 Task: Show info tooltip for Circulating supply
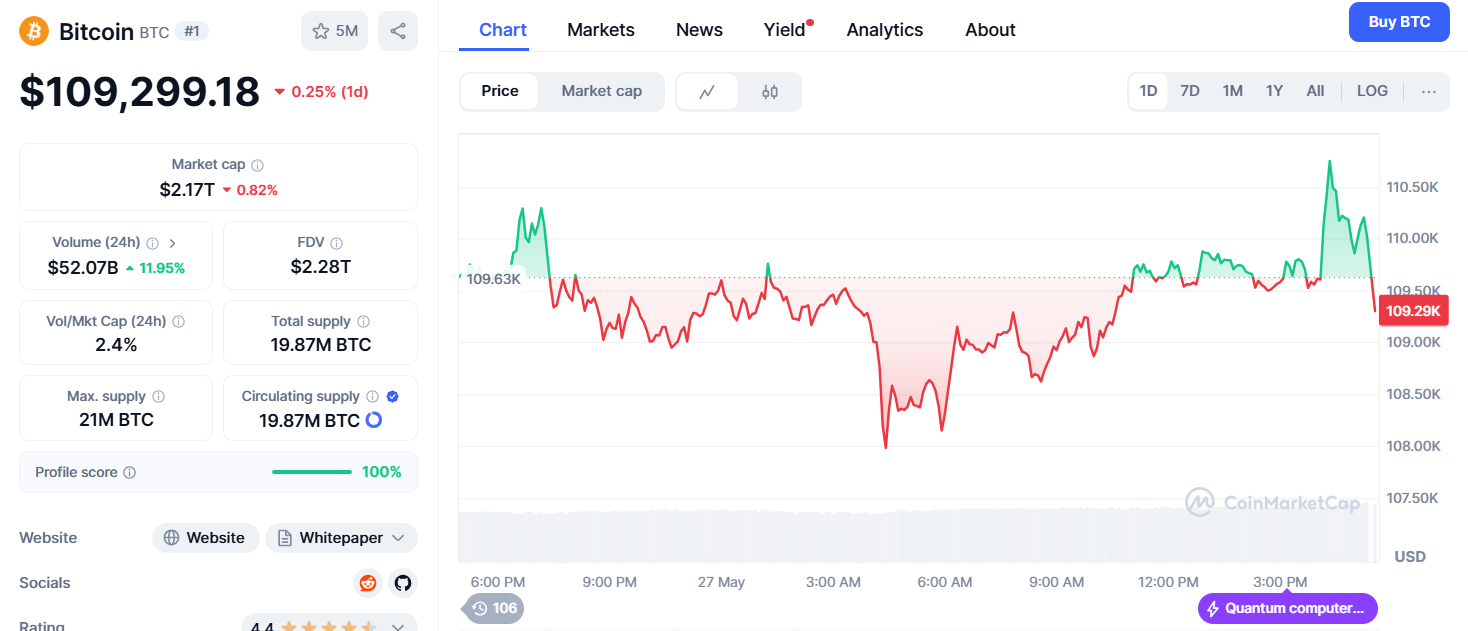point(372,397)
